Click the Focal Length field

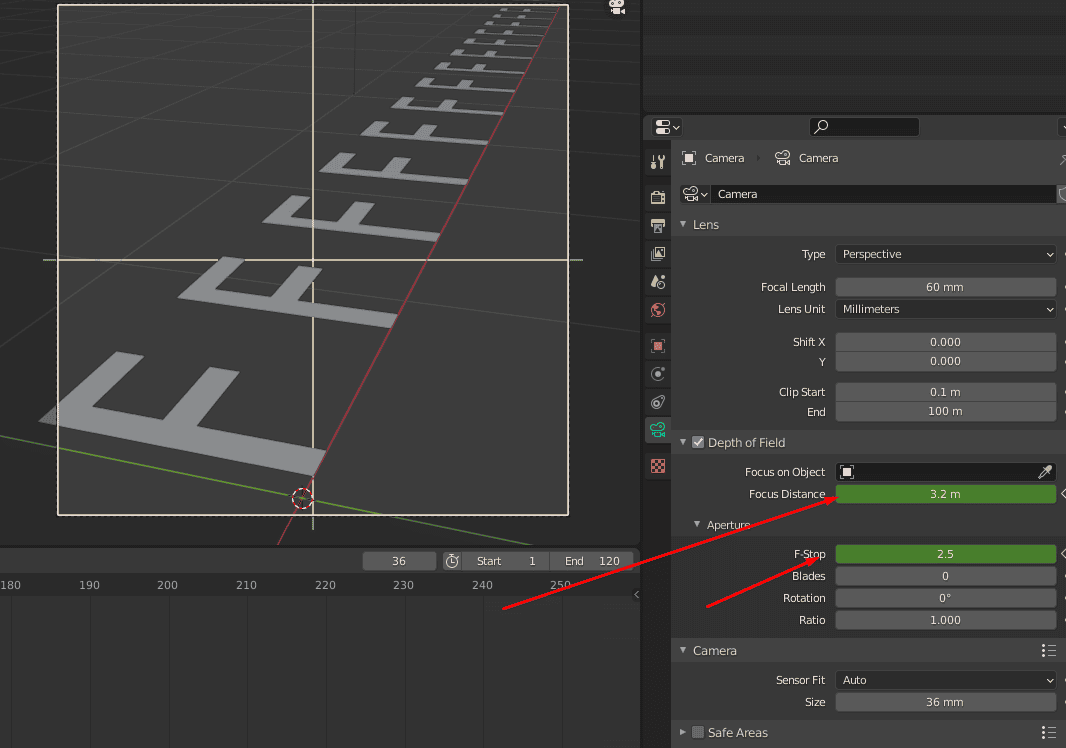tap(945, 287)
